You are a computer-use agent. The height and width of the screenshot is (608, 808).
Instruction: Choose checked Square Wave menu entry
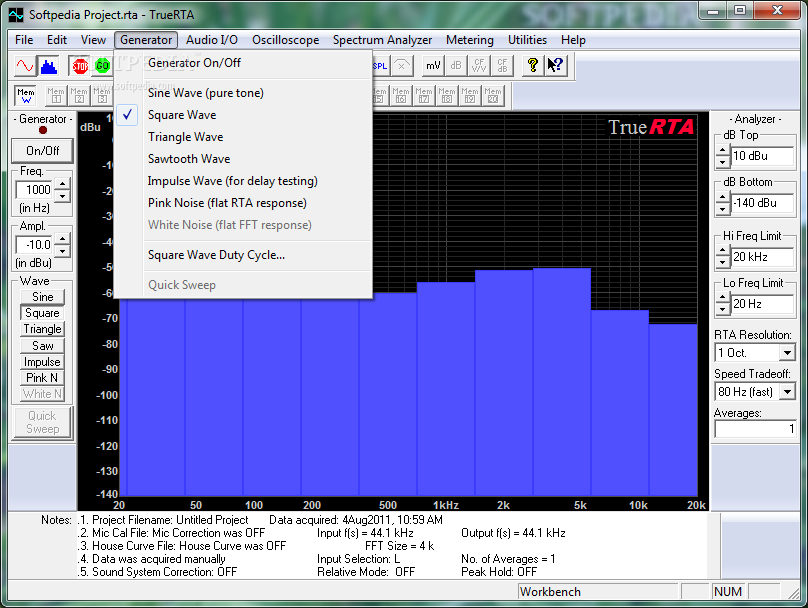tap(243, 115)
